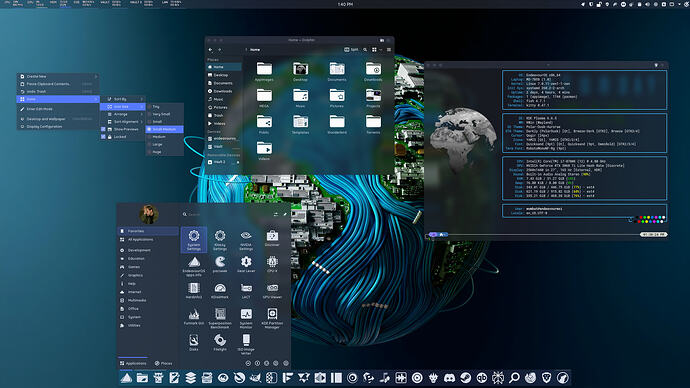
Task: Click the launcher search field
Action: pyautogui.click(x=227, y=215)
